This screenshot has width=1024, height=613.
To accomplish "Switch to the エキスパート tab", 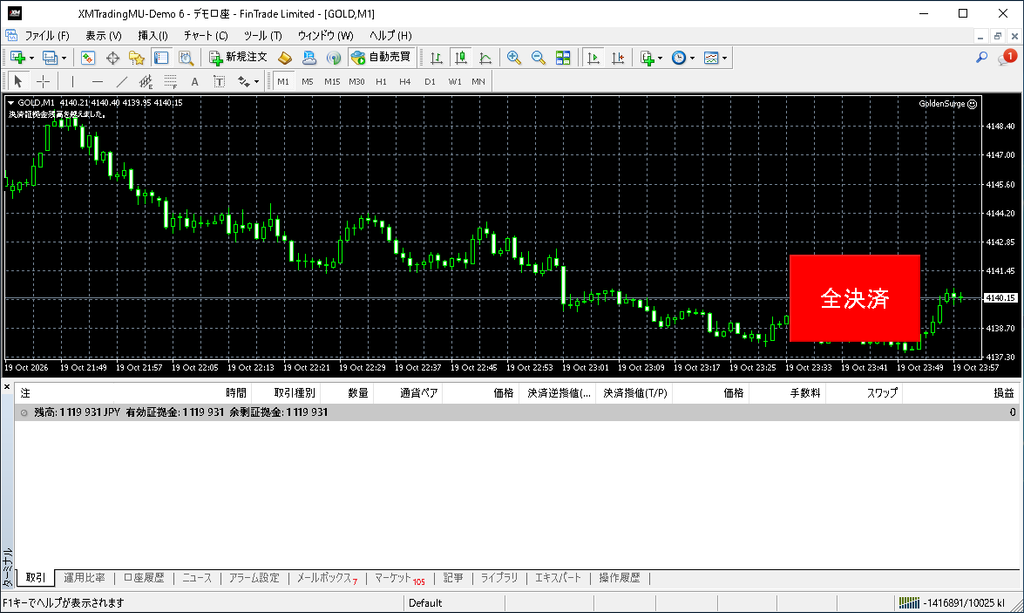I will pos(558,578).
